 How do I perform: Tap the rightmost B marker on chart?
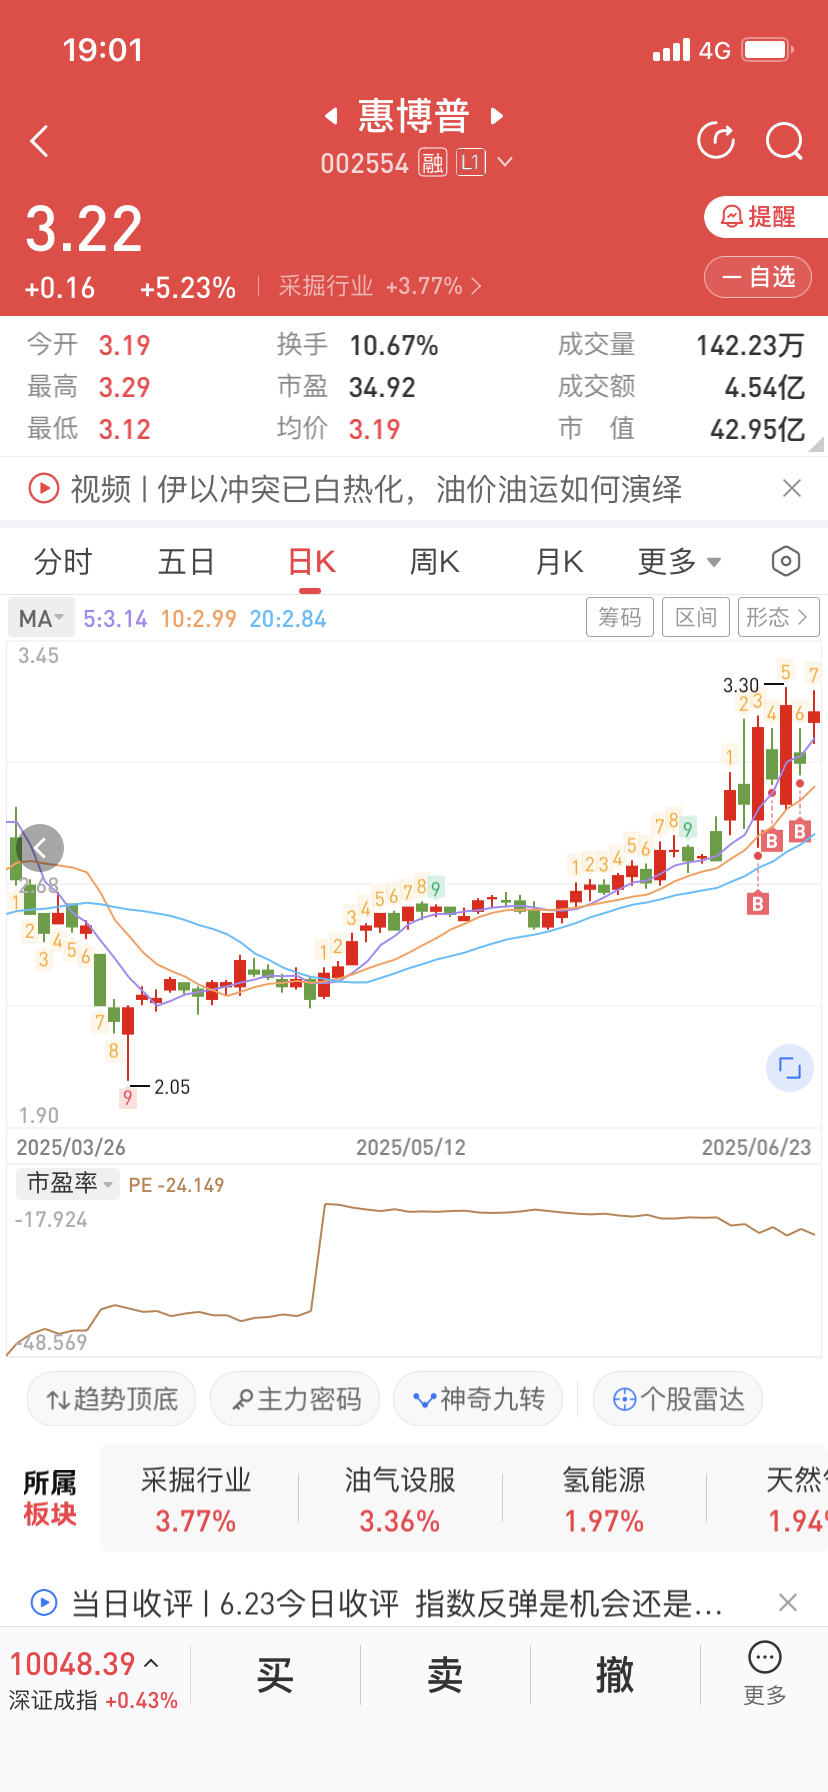[799, 831]
